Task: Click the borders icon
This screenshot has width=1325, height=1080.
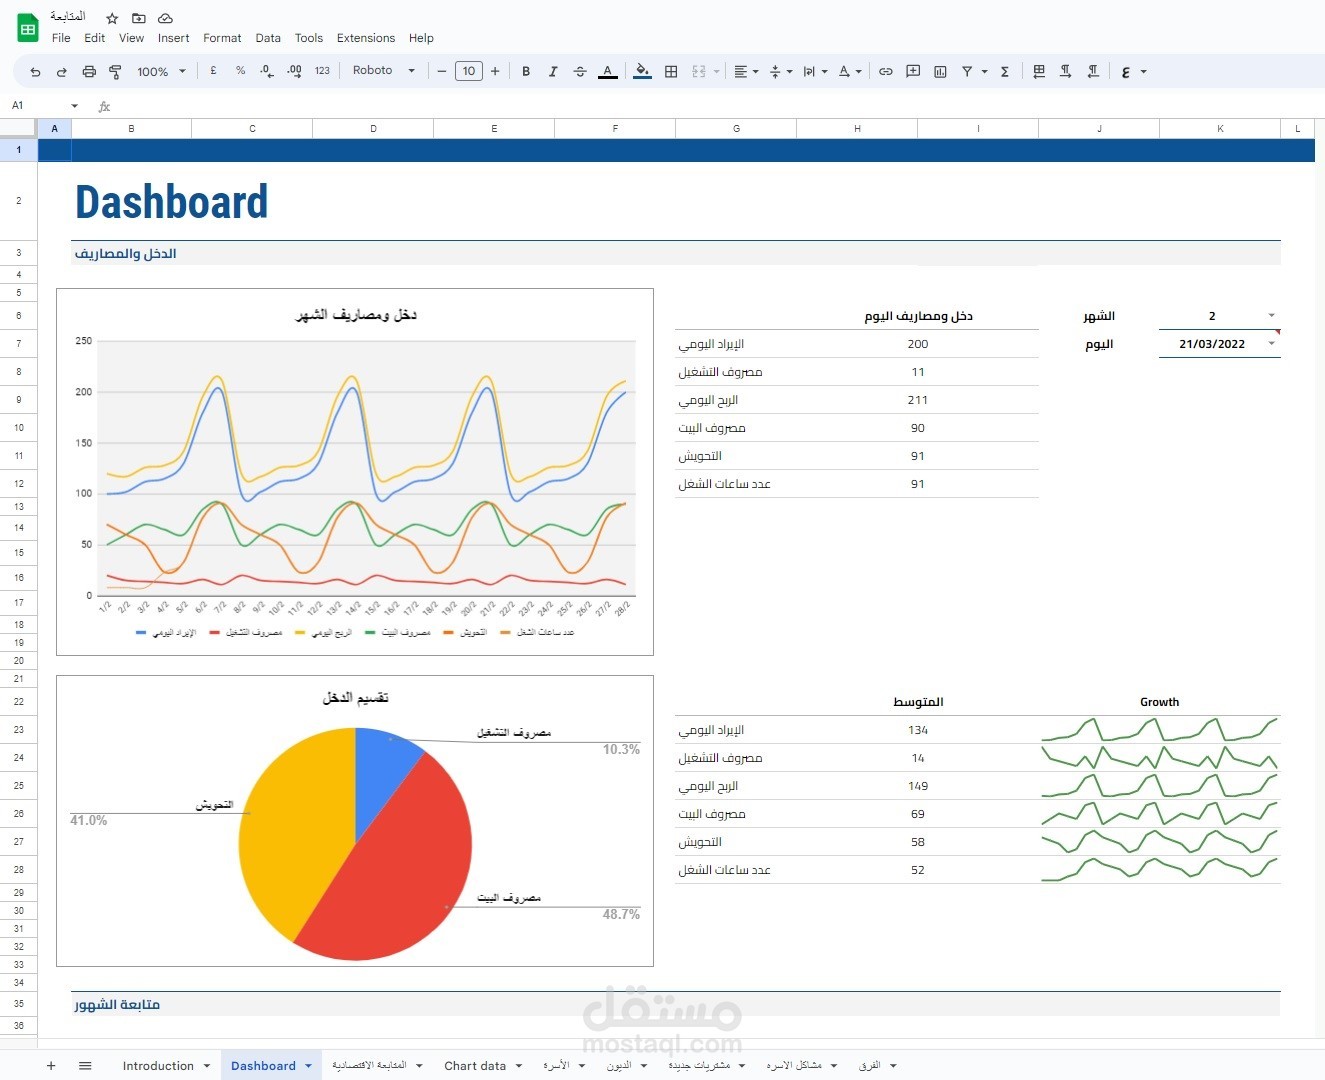Action: pos(671,72)
